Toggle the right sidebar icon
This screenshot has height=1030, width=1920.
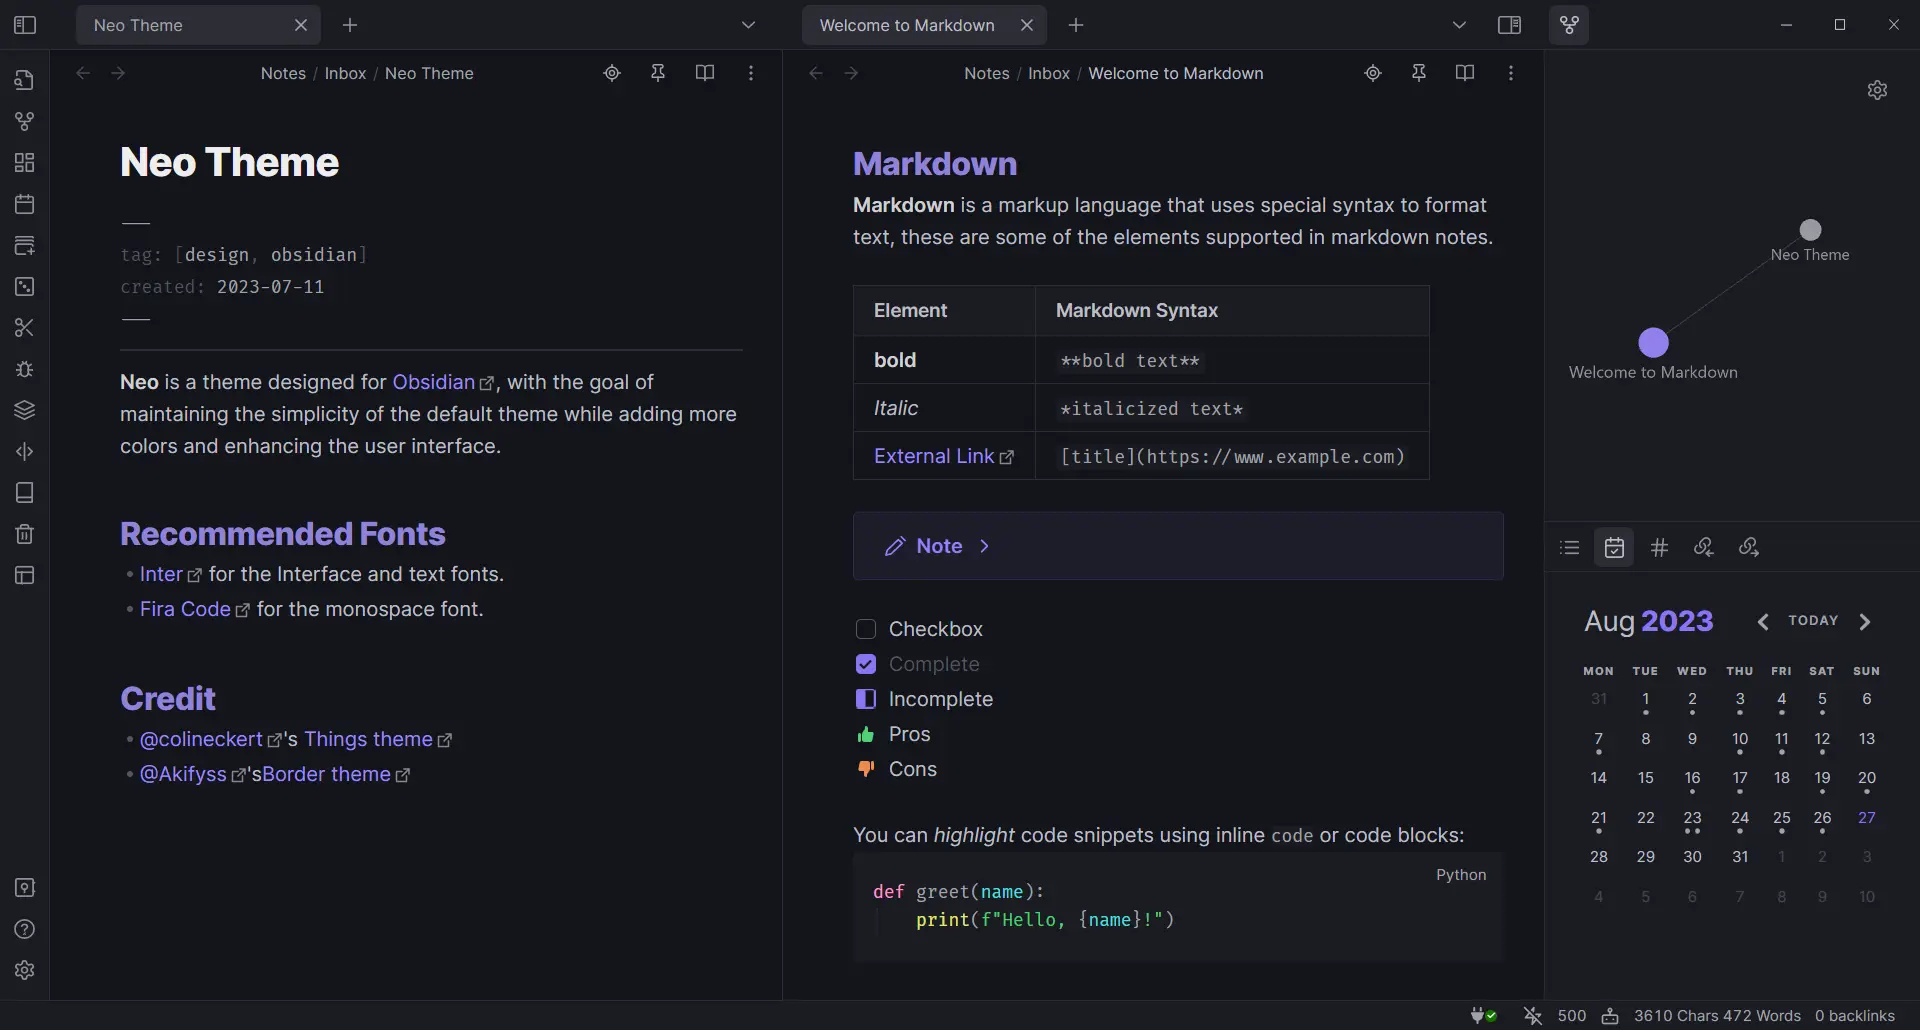(x=1509, y=25)
